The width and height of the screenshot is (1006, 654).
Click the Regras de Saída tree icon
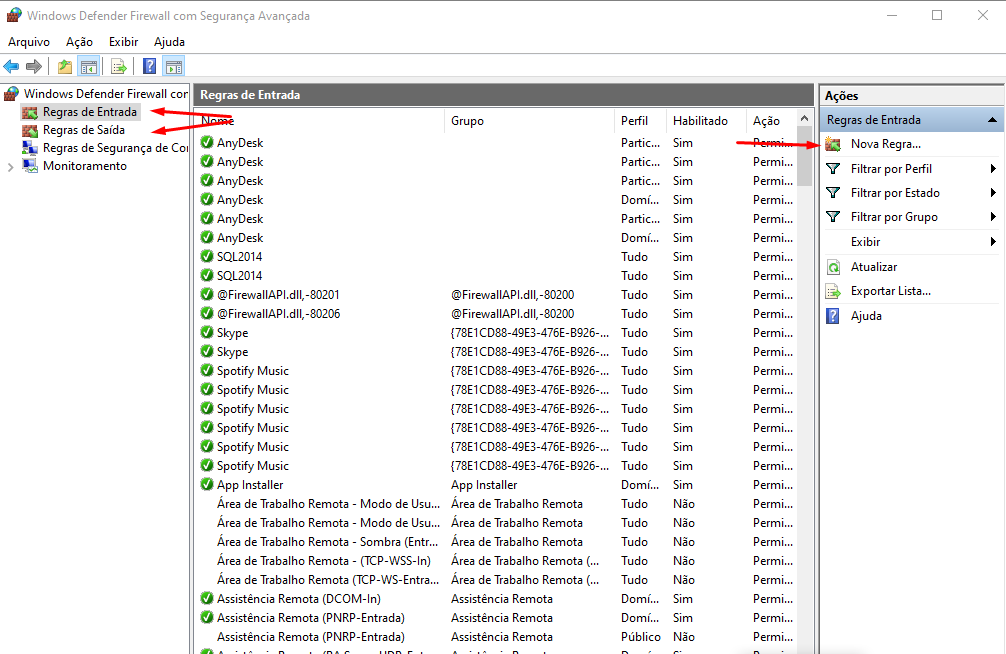pos(30,130)
